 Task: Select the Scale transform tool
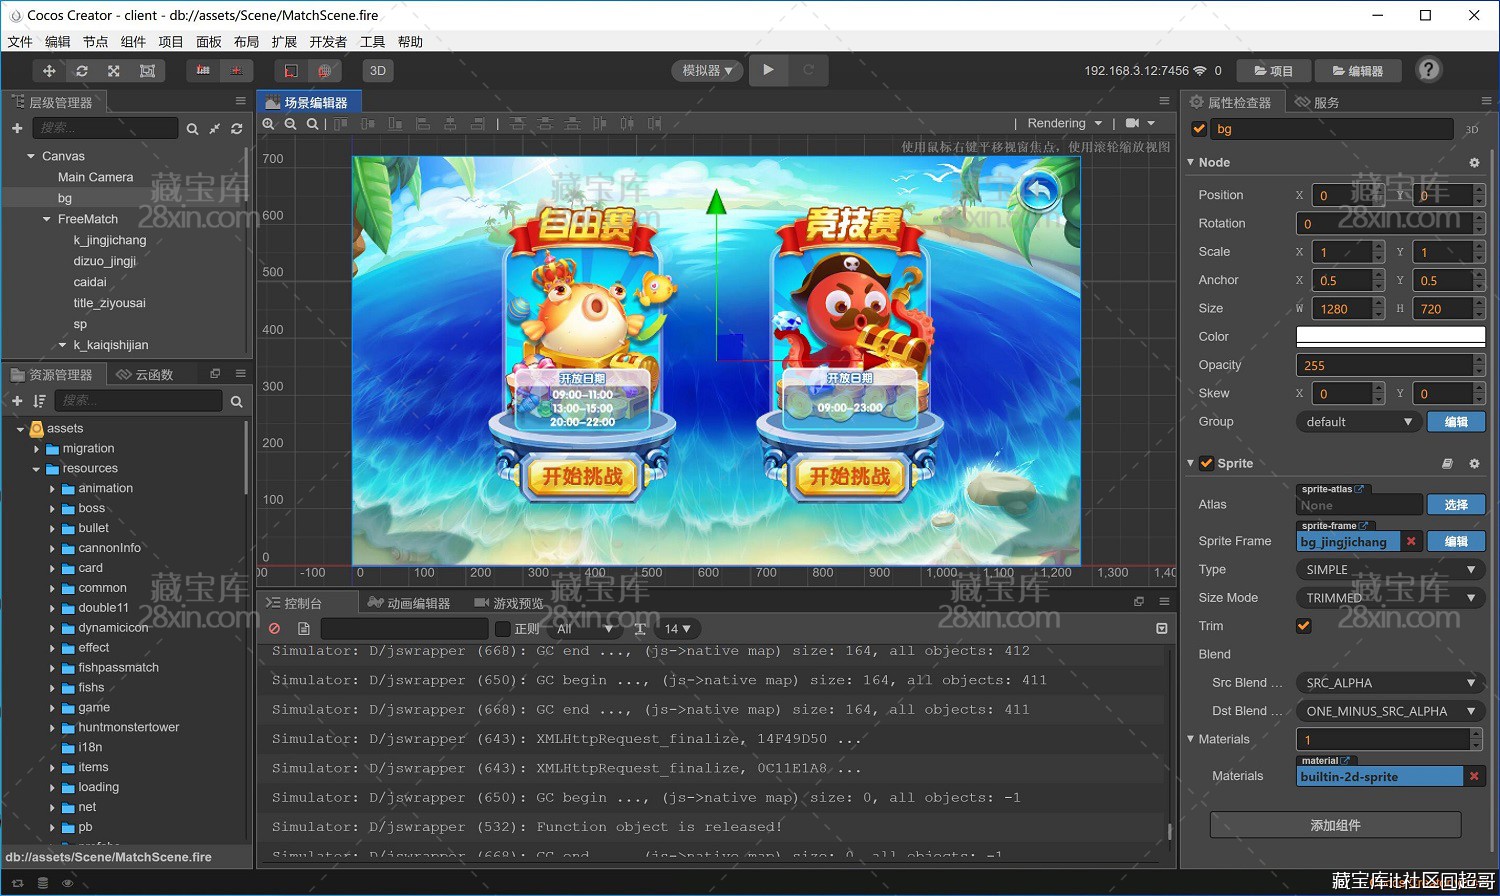114,71
